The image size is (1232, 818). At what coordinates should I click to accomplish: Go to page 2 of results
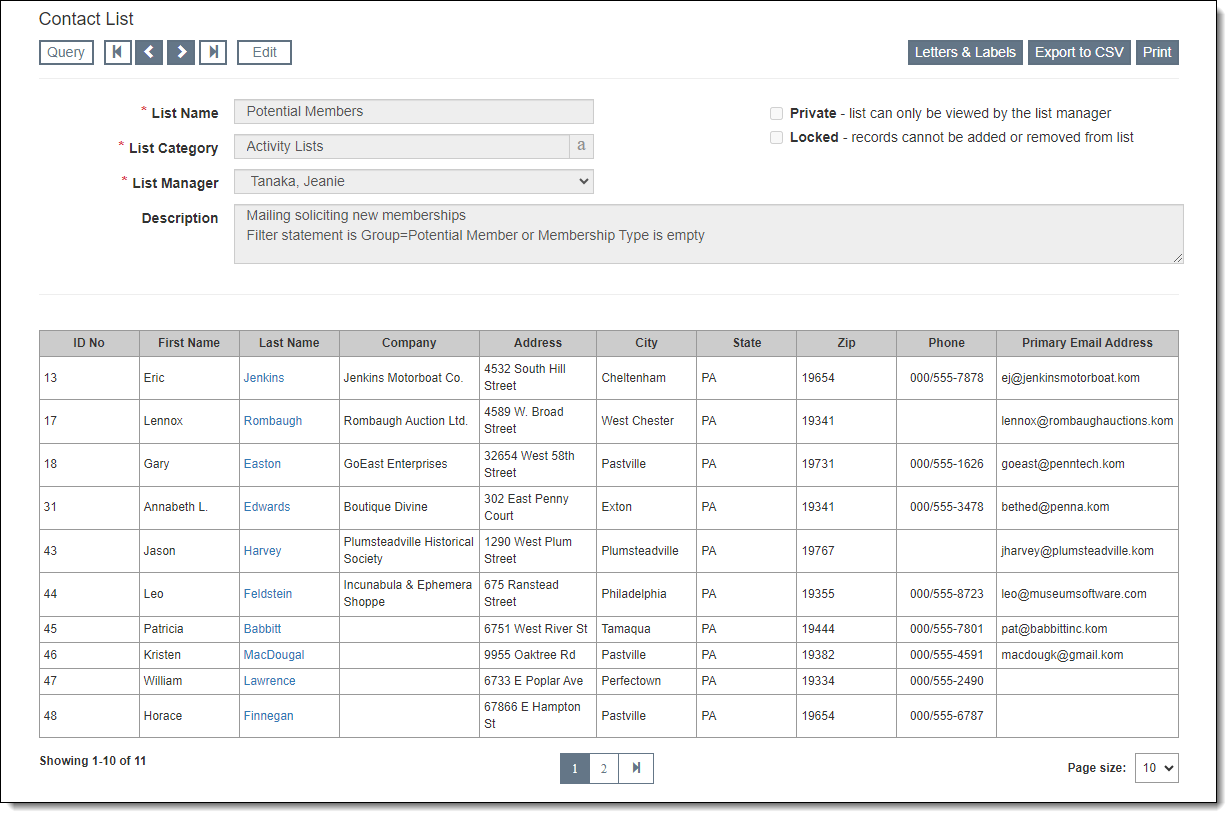(604, 768)
